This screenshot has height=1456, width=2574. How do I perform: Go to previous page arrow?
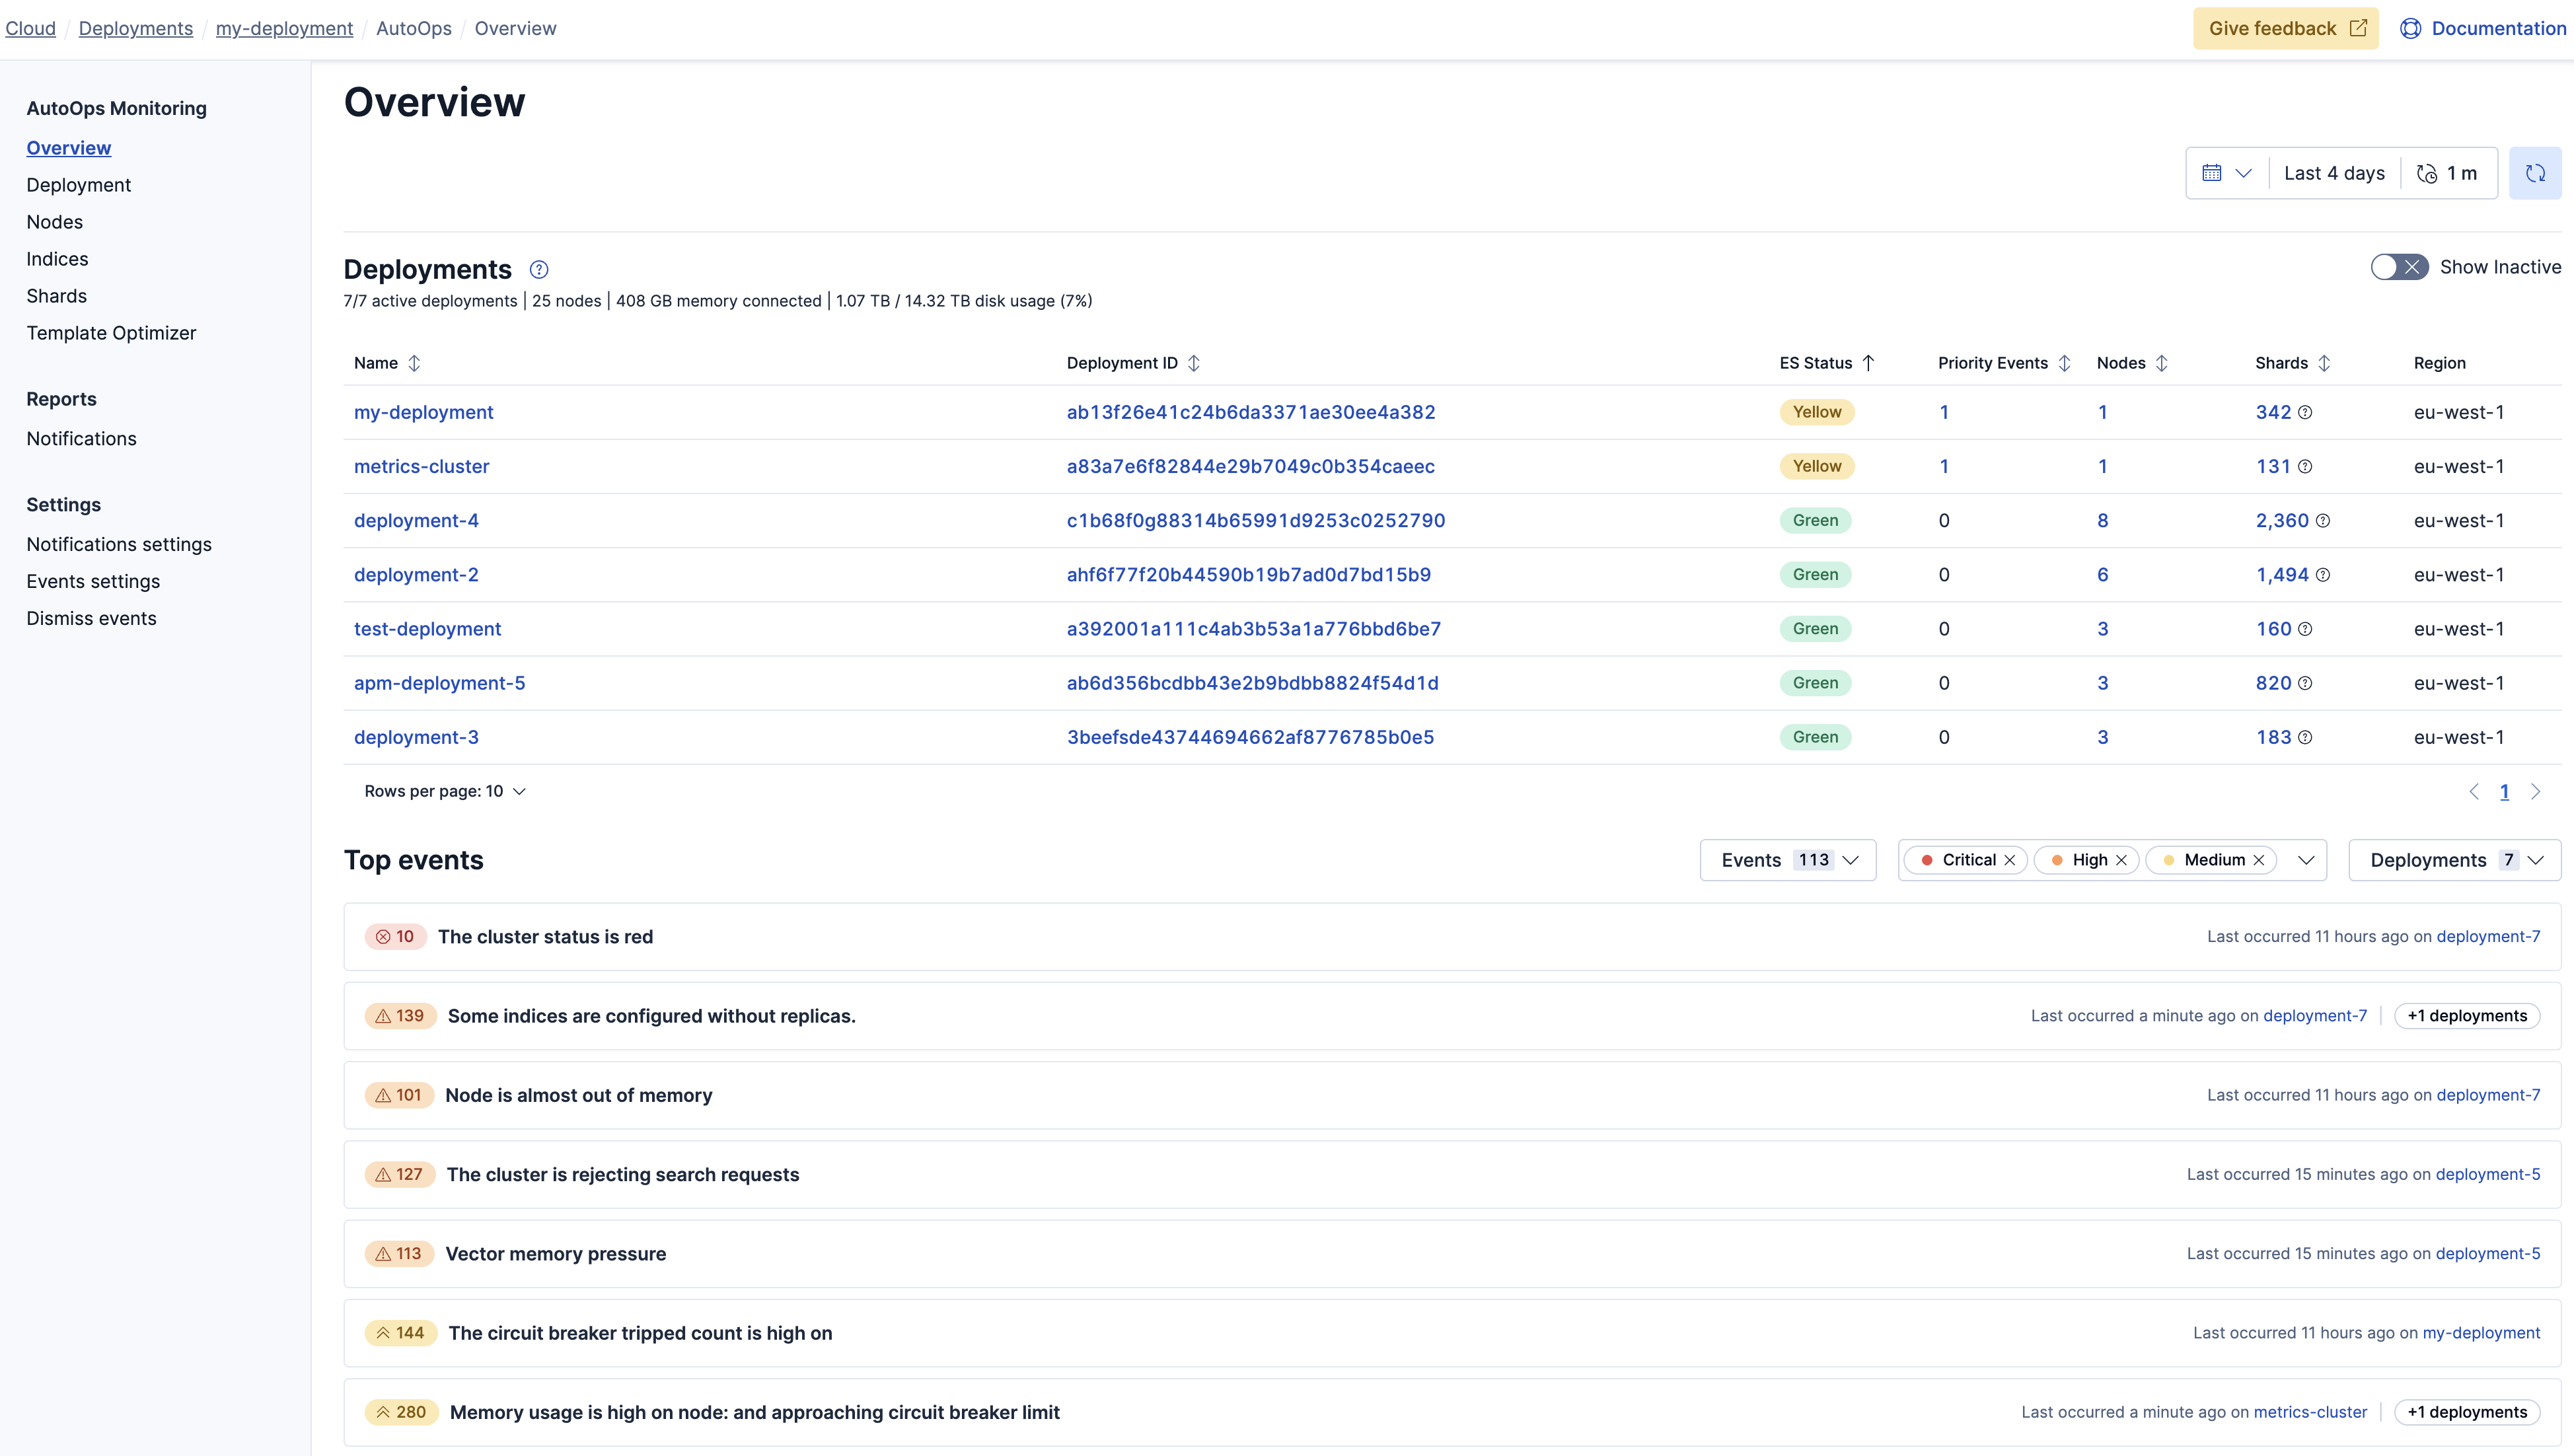coord(2474,791)
